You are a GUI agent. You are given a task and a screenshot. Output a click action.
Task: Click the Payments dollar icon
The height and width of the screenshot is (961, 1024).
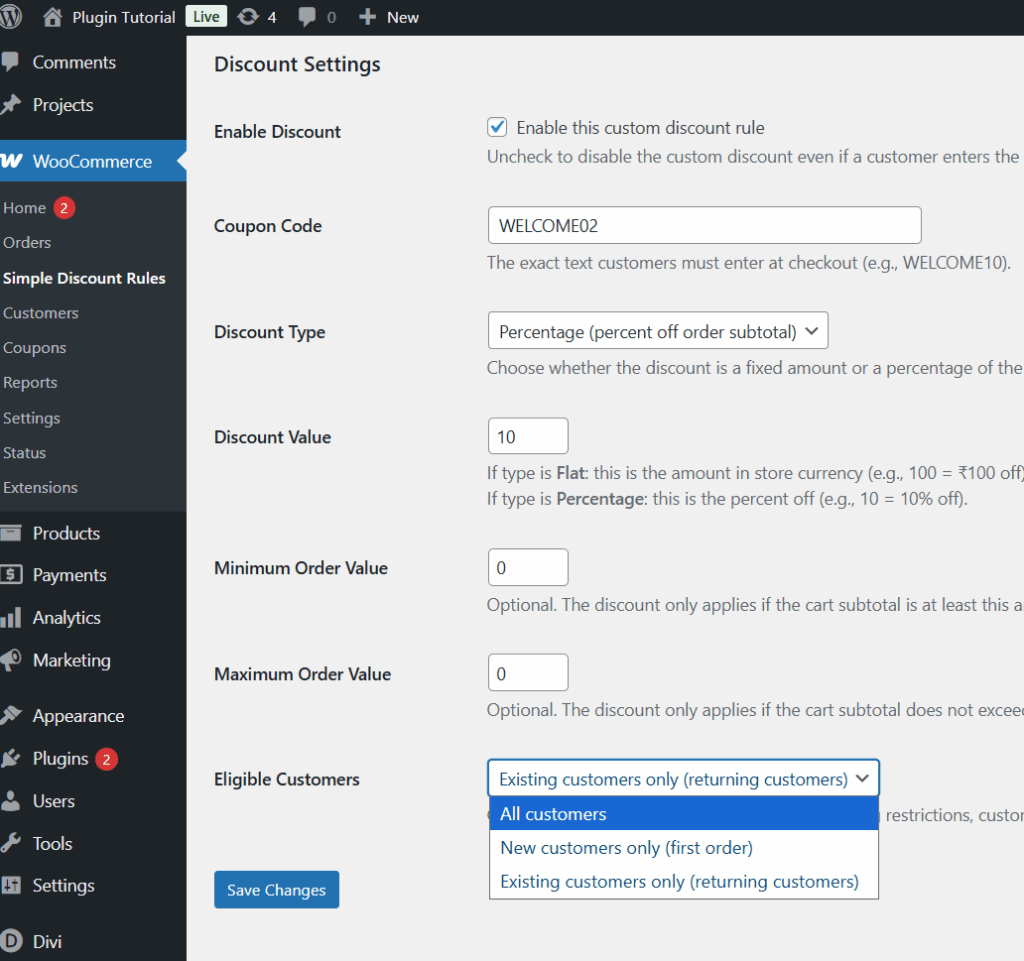tap(11, 575)
